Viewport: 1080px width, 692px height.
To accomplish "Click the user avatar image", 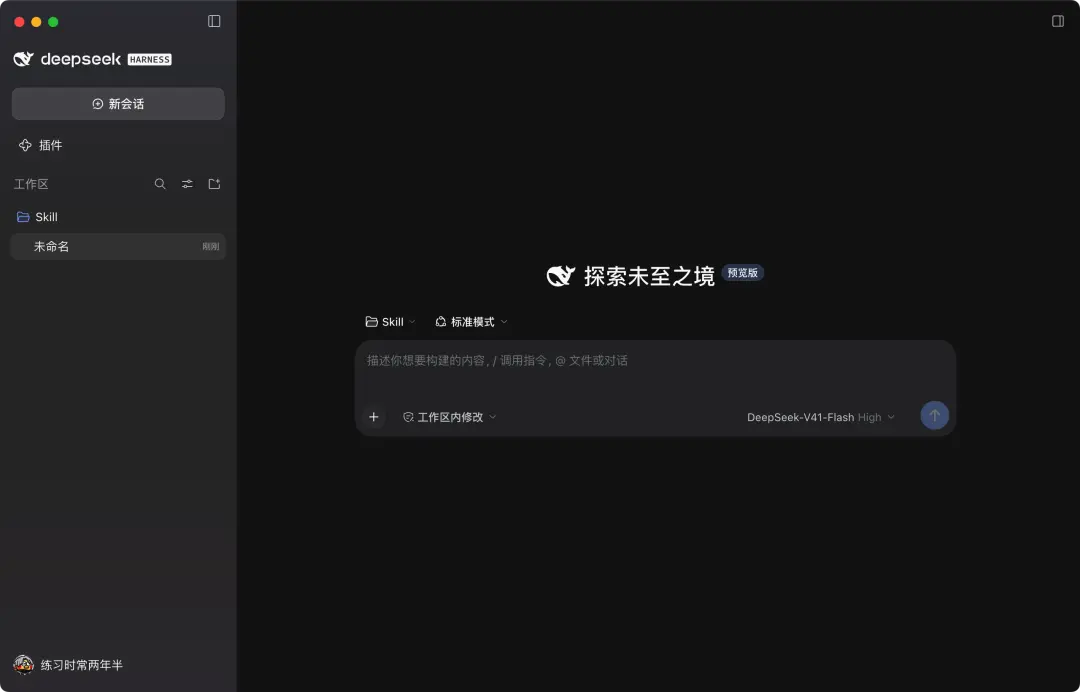I will (x=23, y=665).
